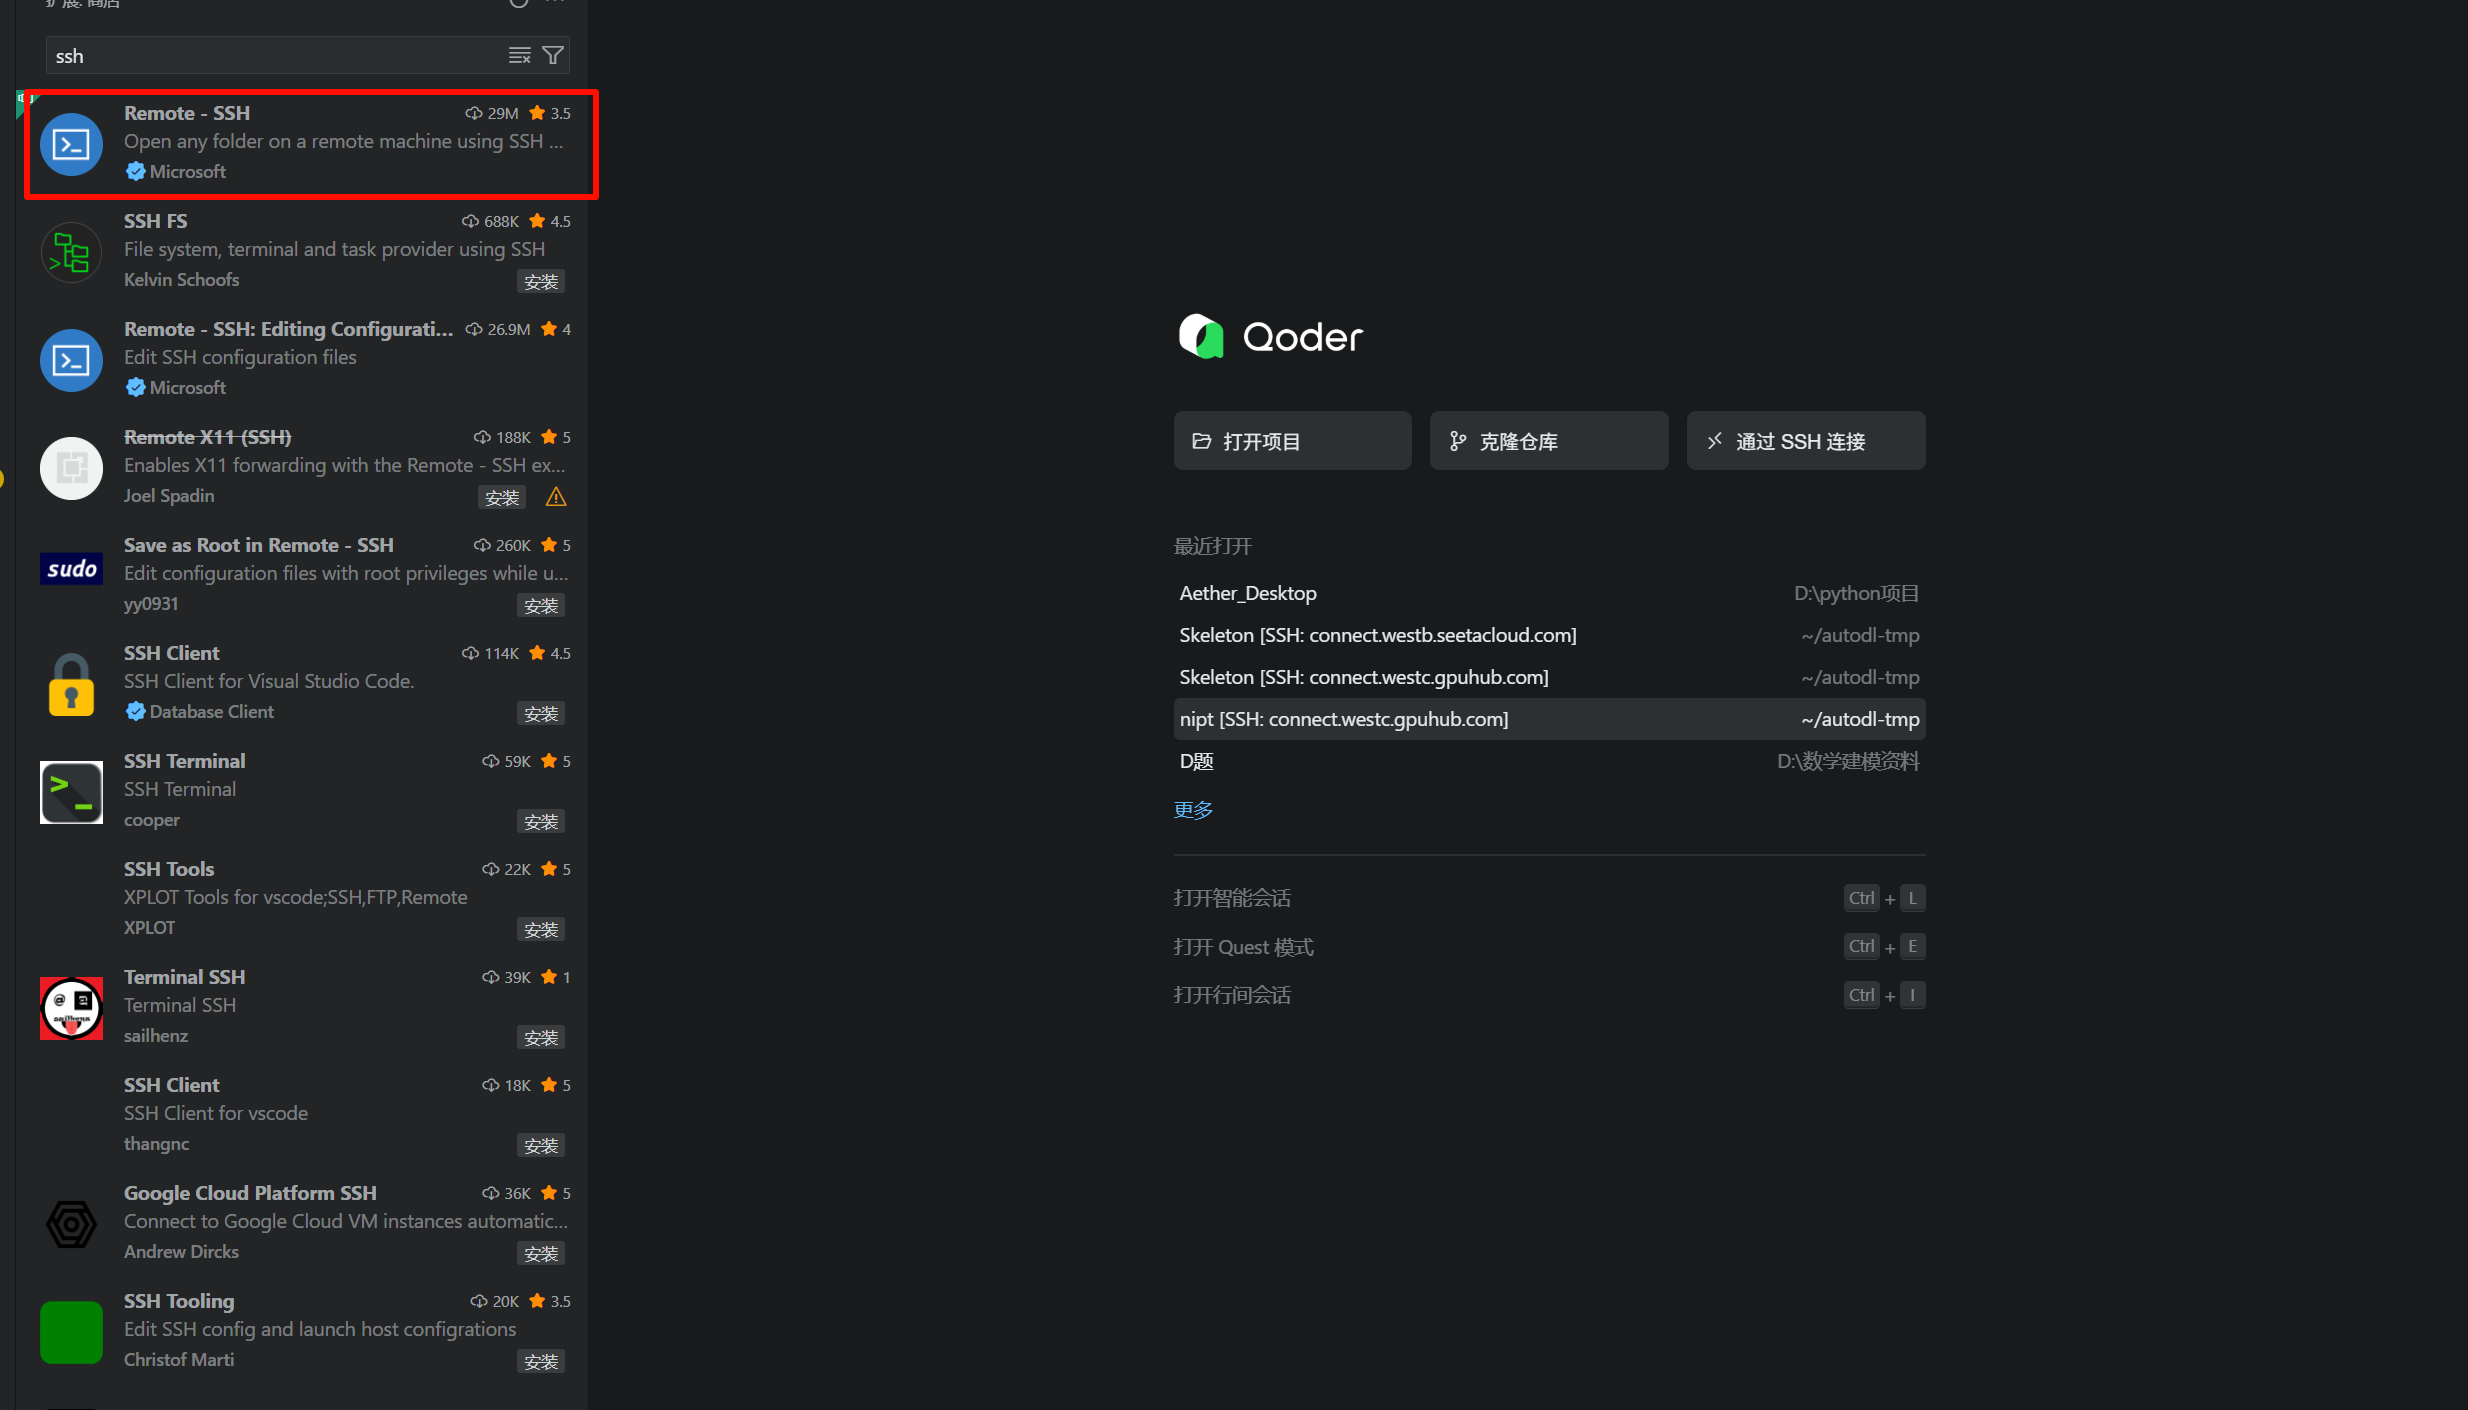Click the green SSH Tooling icon
2468x1410 pixels.
pyautogui.click(x=71, y=1333)
